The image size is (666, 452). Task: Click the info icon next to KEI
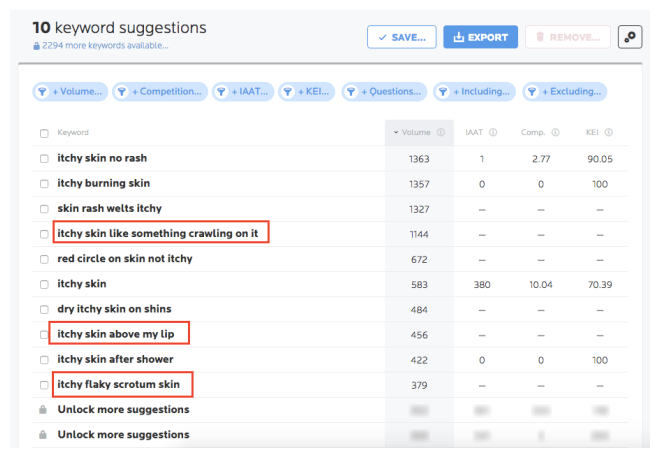(608, 132)
